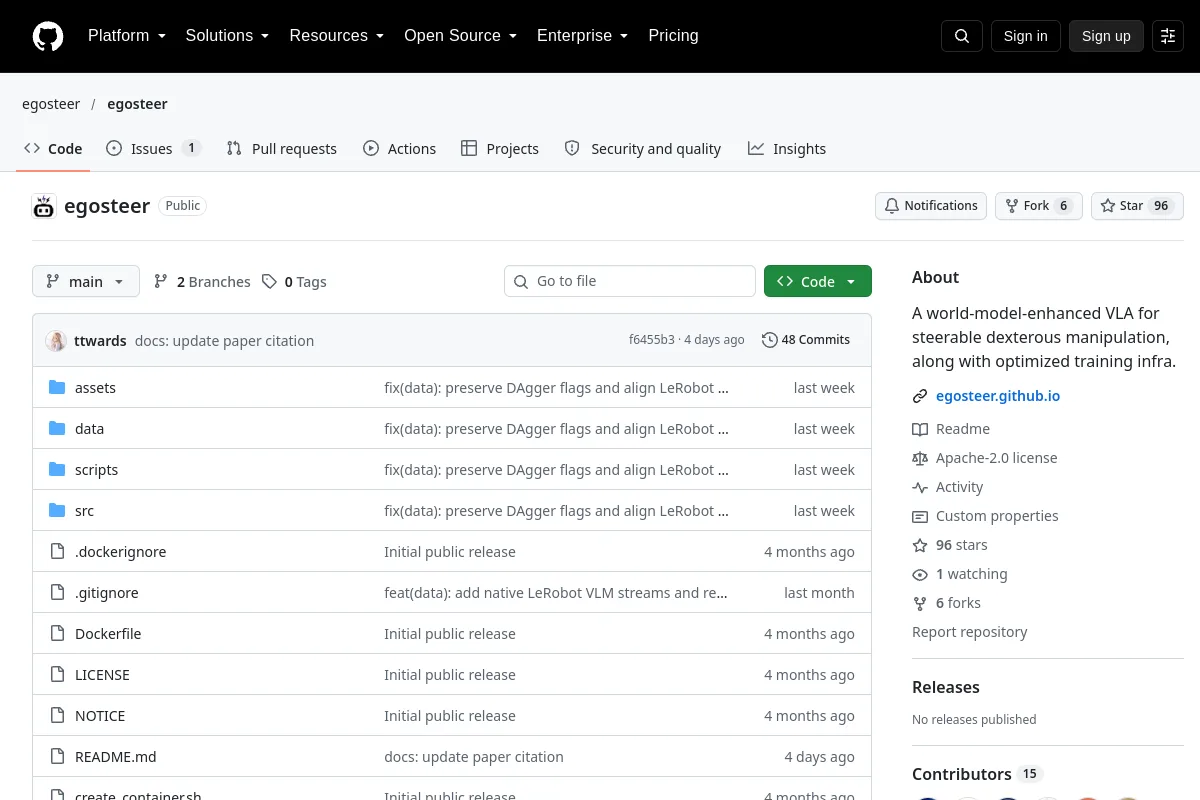Click the Readme book icon
The width and height of the screenshot is (1200, 800).
pyautogui.click(x=920, y=429)
